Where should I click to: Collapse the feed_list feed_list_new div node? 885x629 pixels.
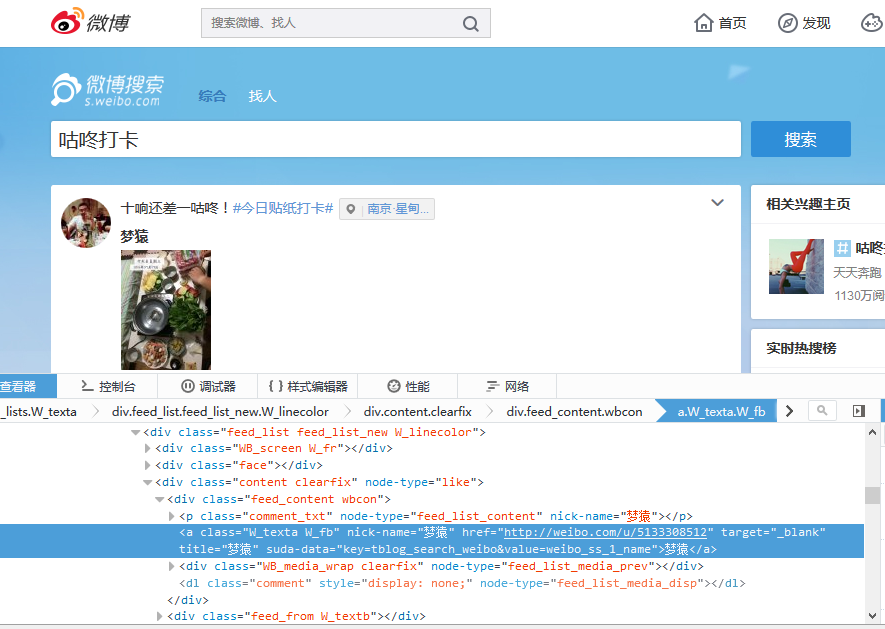coord(135,433)
